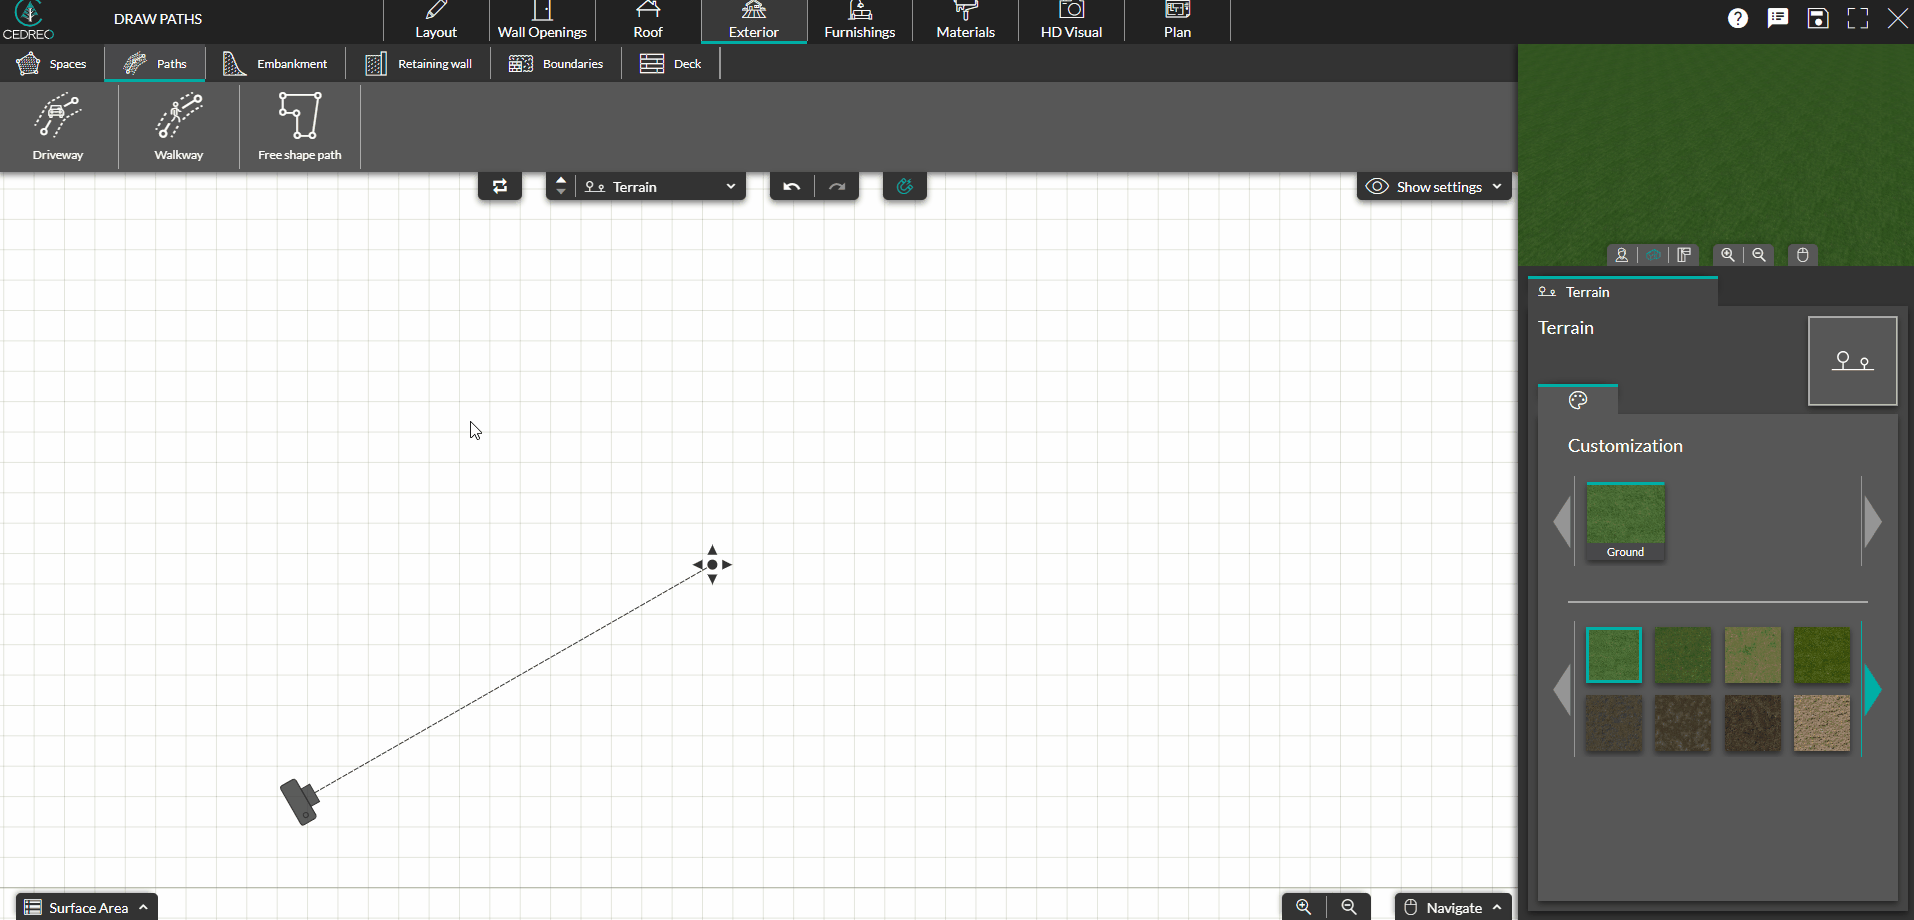
Task: Select the sandy brown terrain texture swatch
Action: pos(1821,723)
